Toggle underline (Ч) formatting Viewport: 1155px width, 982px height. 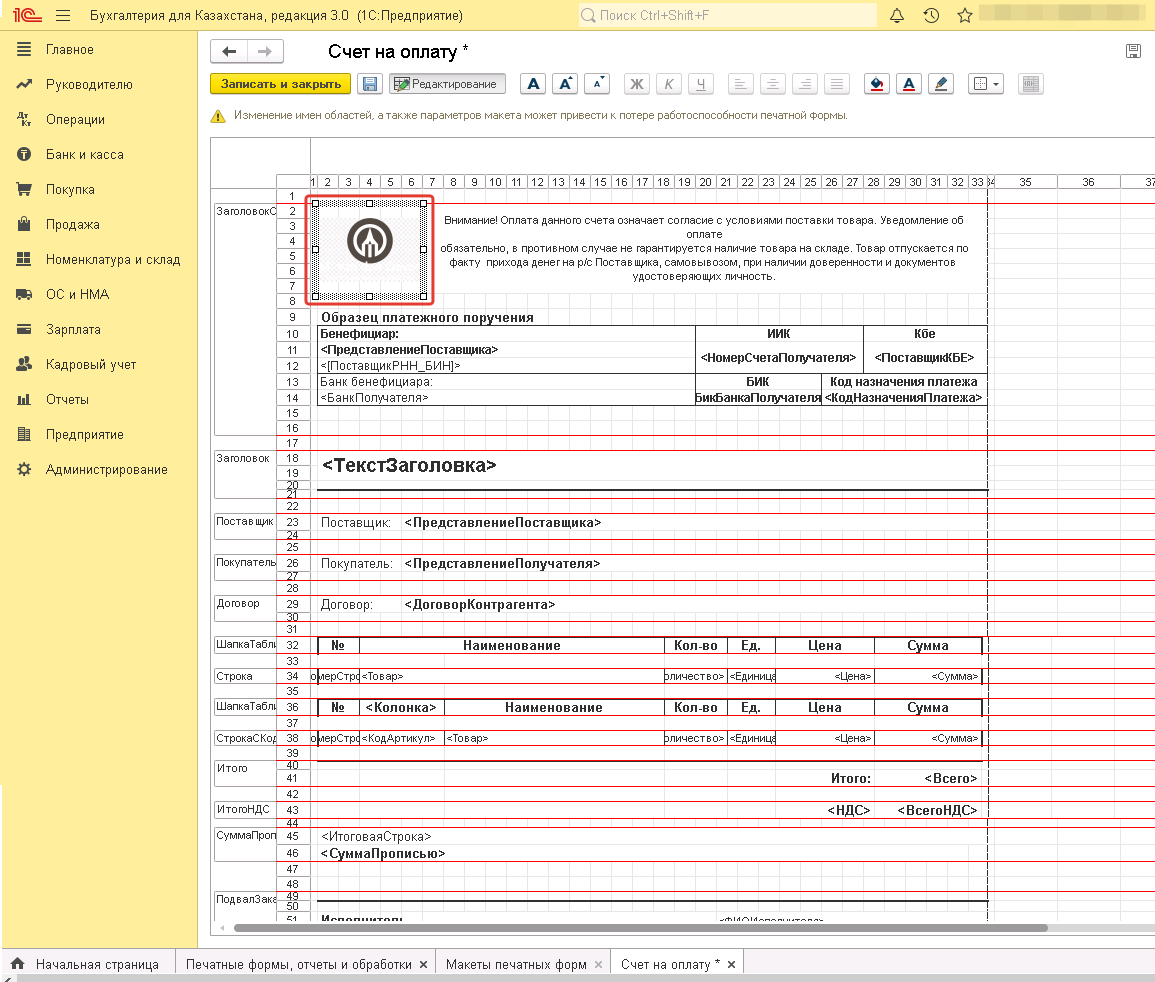[701, 84]
